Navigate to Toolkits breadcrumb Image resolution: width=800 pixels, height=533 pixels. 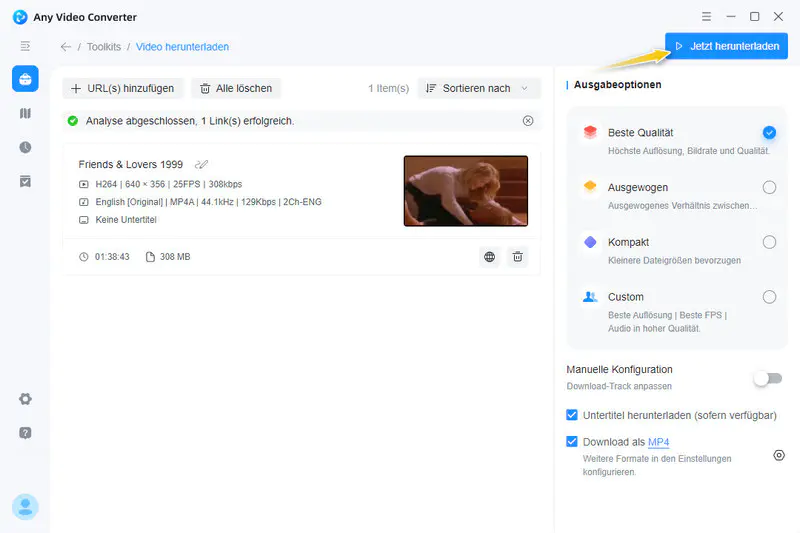pyautogui.click(x=103, y=47)
